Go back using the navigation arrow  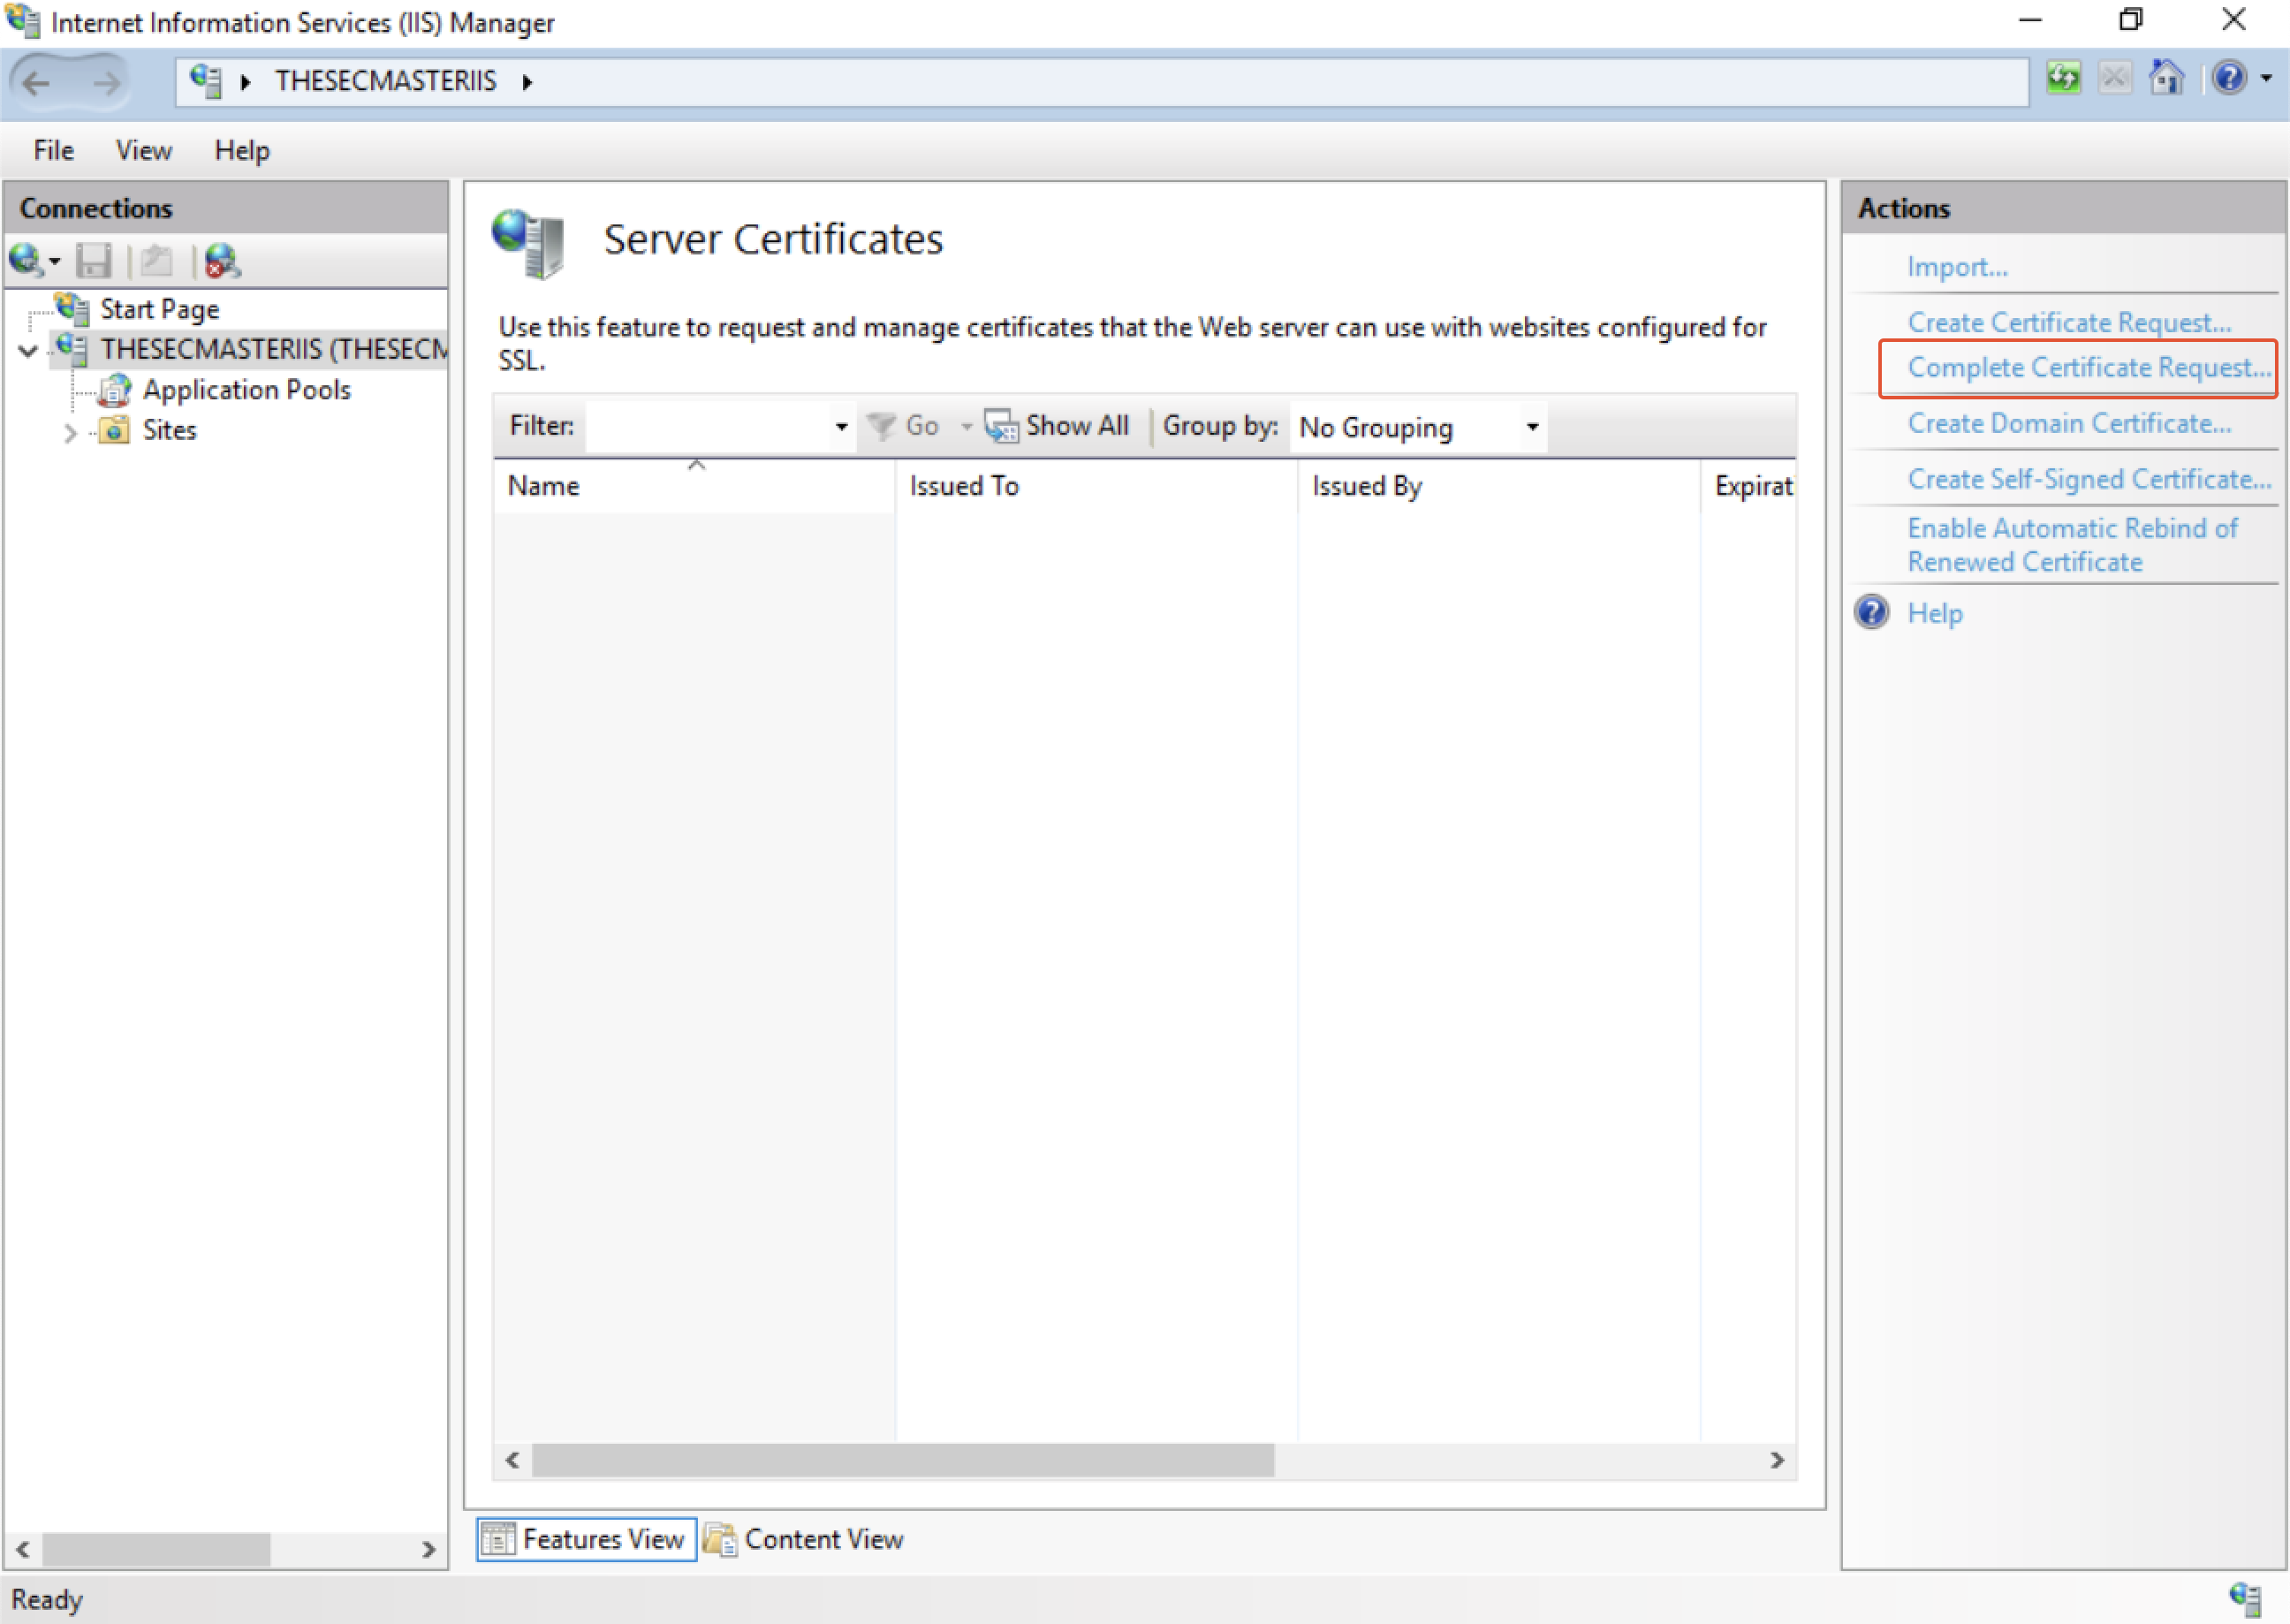click(x=37, y=83)
